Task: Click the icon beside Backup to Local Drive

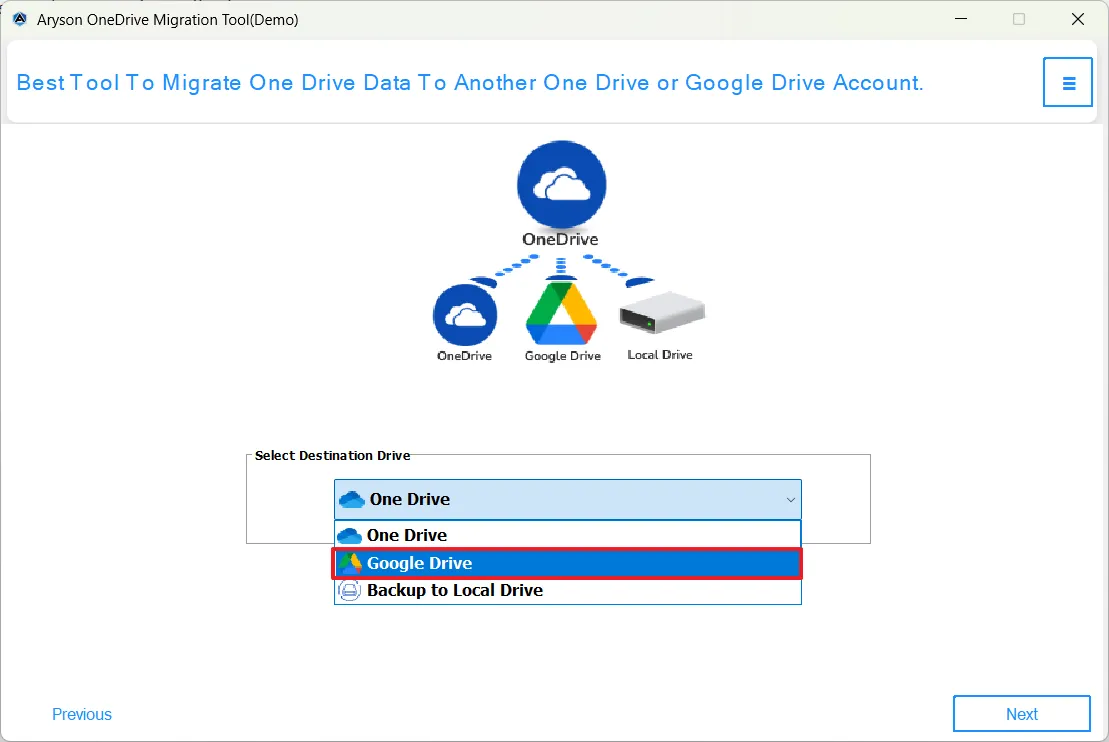Action: coord(349,591)
